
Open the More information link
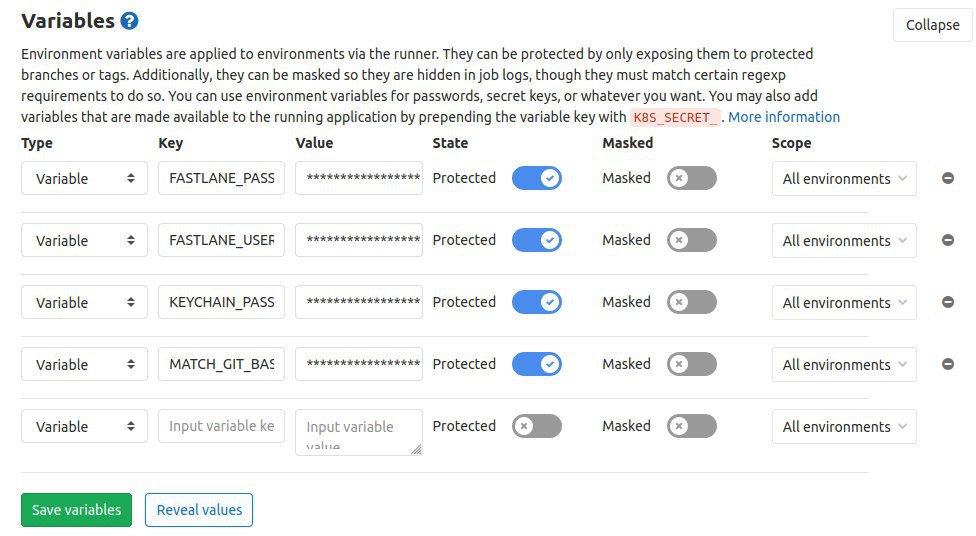[784, 117]
